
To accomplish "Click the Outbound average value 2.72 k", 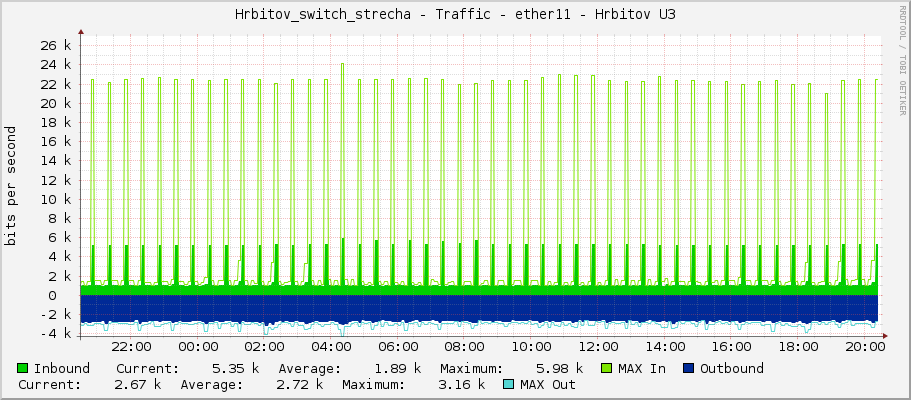I will 300,384.
